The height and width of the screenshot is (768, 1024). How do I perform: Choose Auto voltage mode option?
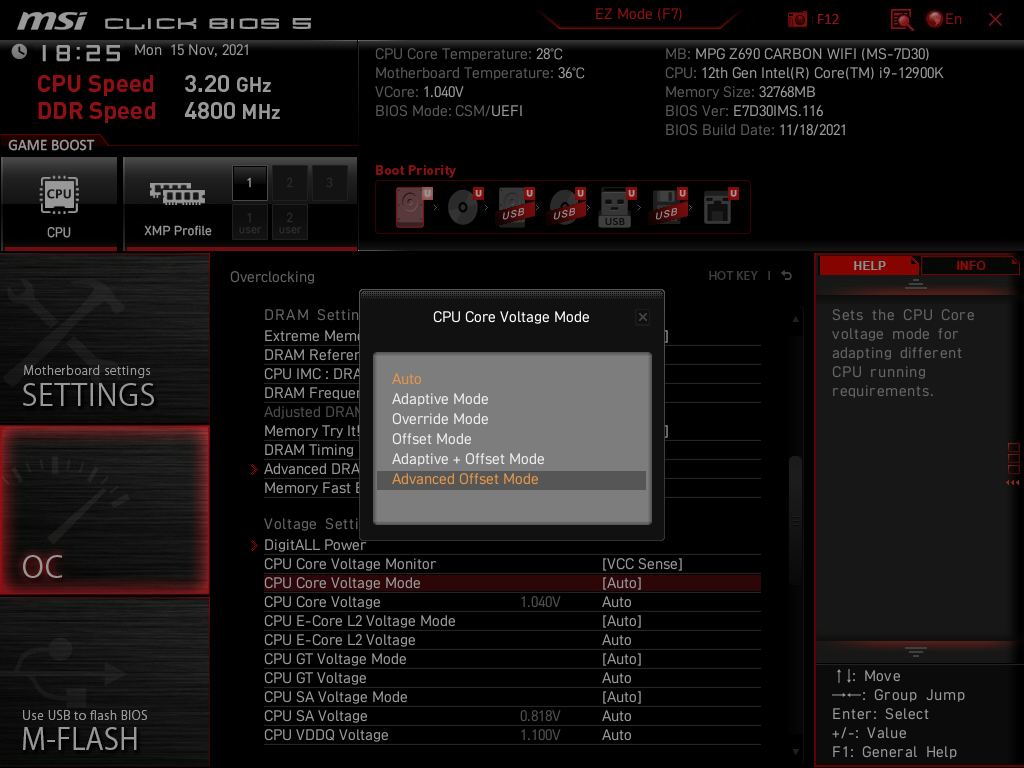point(511,379)
